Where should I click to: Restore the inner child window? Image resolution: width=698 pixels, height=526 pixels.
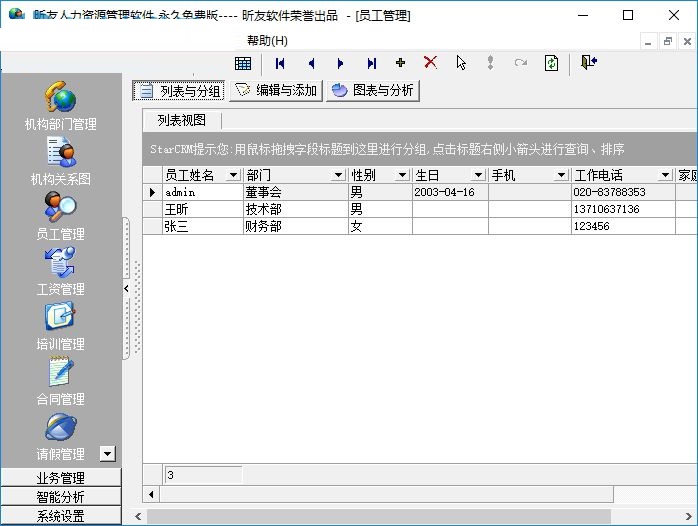coord(668,42)
